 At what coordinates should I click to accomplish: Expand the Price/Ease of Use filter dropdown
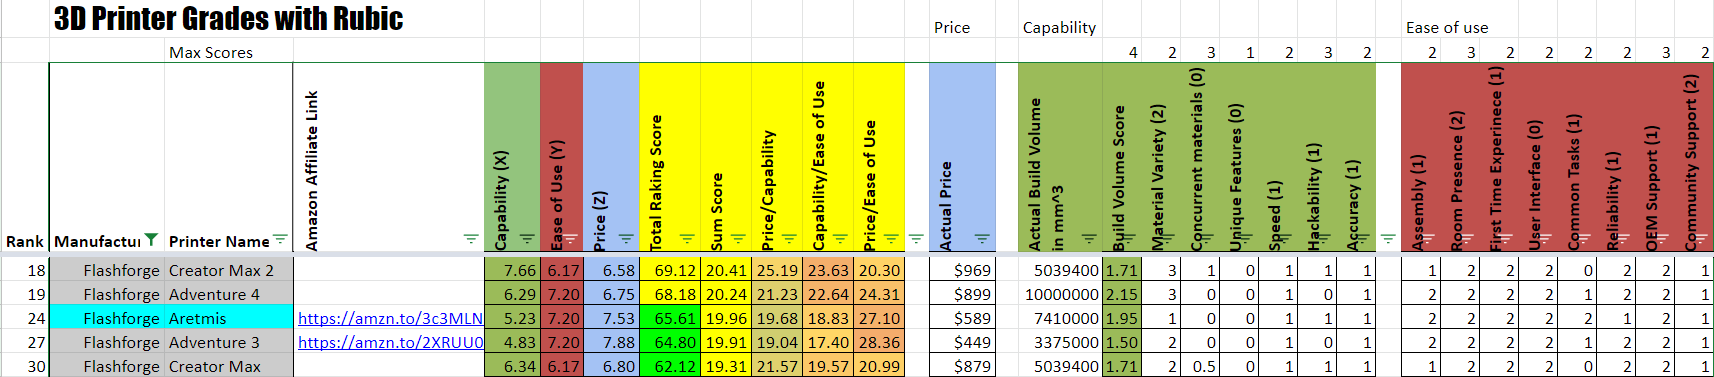[x=891, y=240]
